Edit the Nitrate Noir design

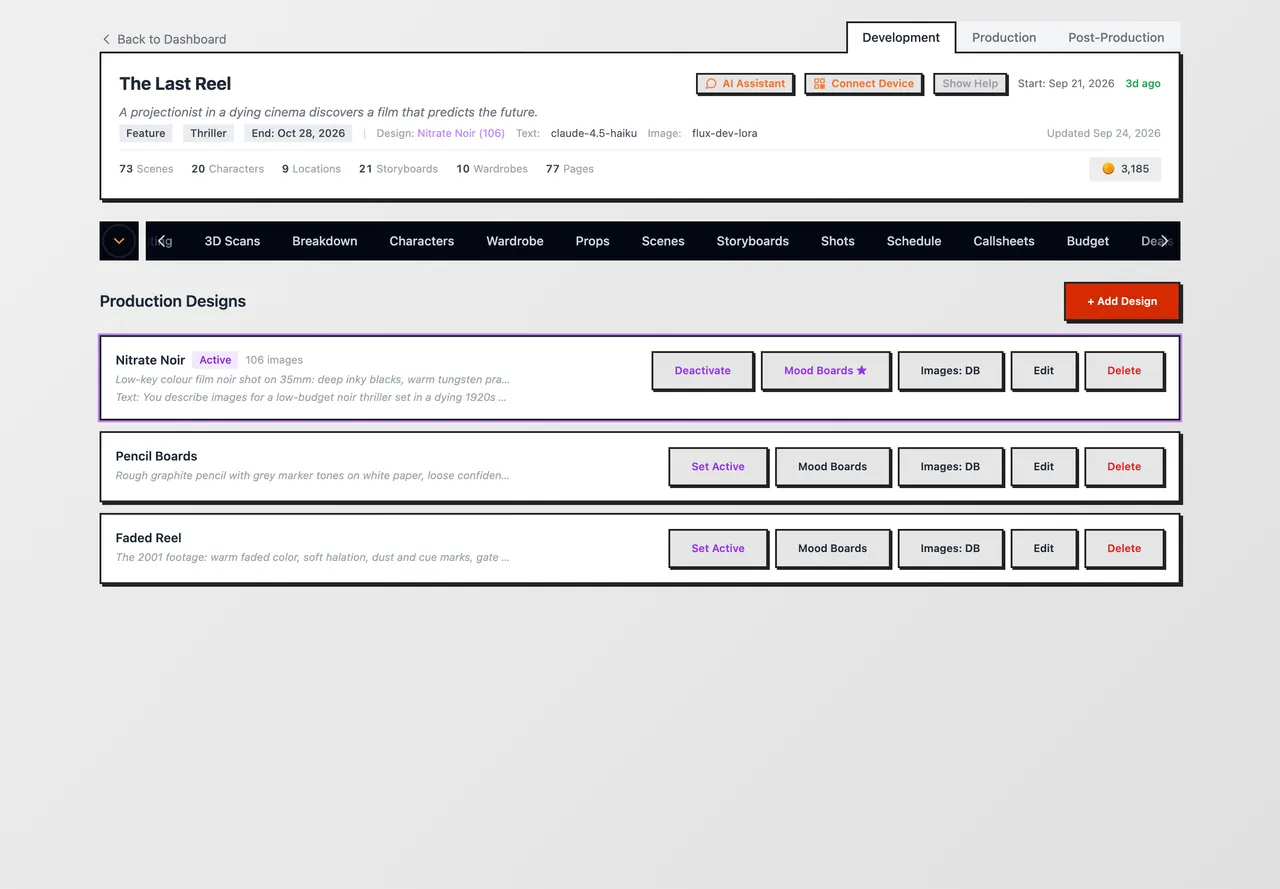1044,371
